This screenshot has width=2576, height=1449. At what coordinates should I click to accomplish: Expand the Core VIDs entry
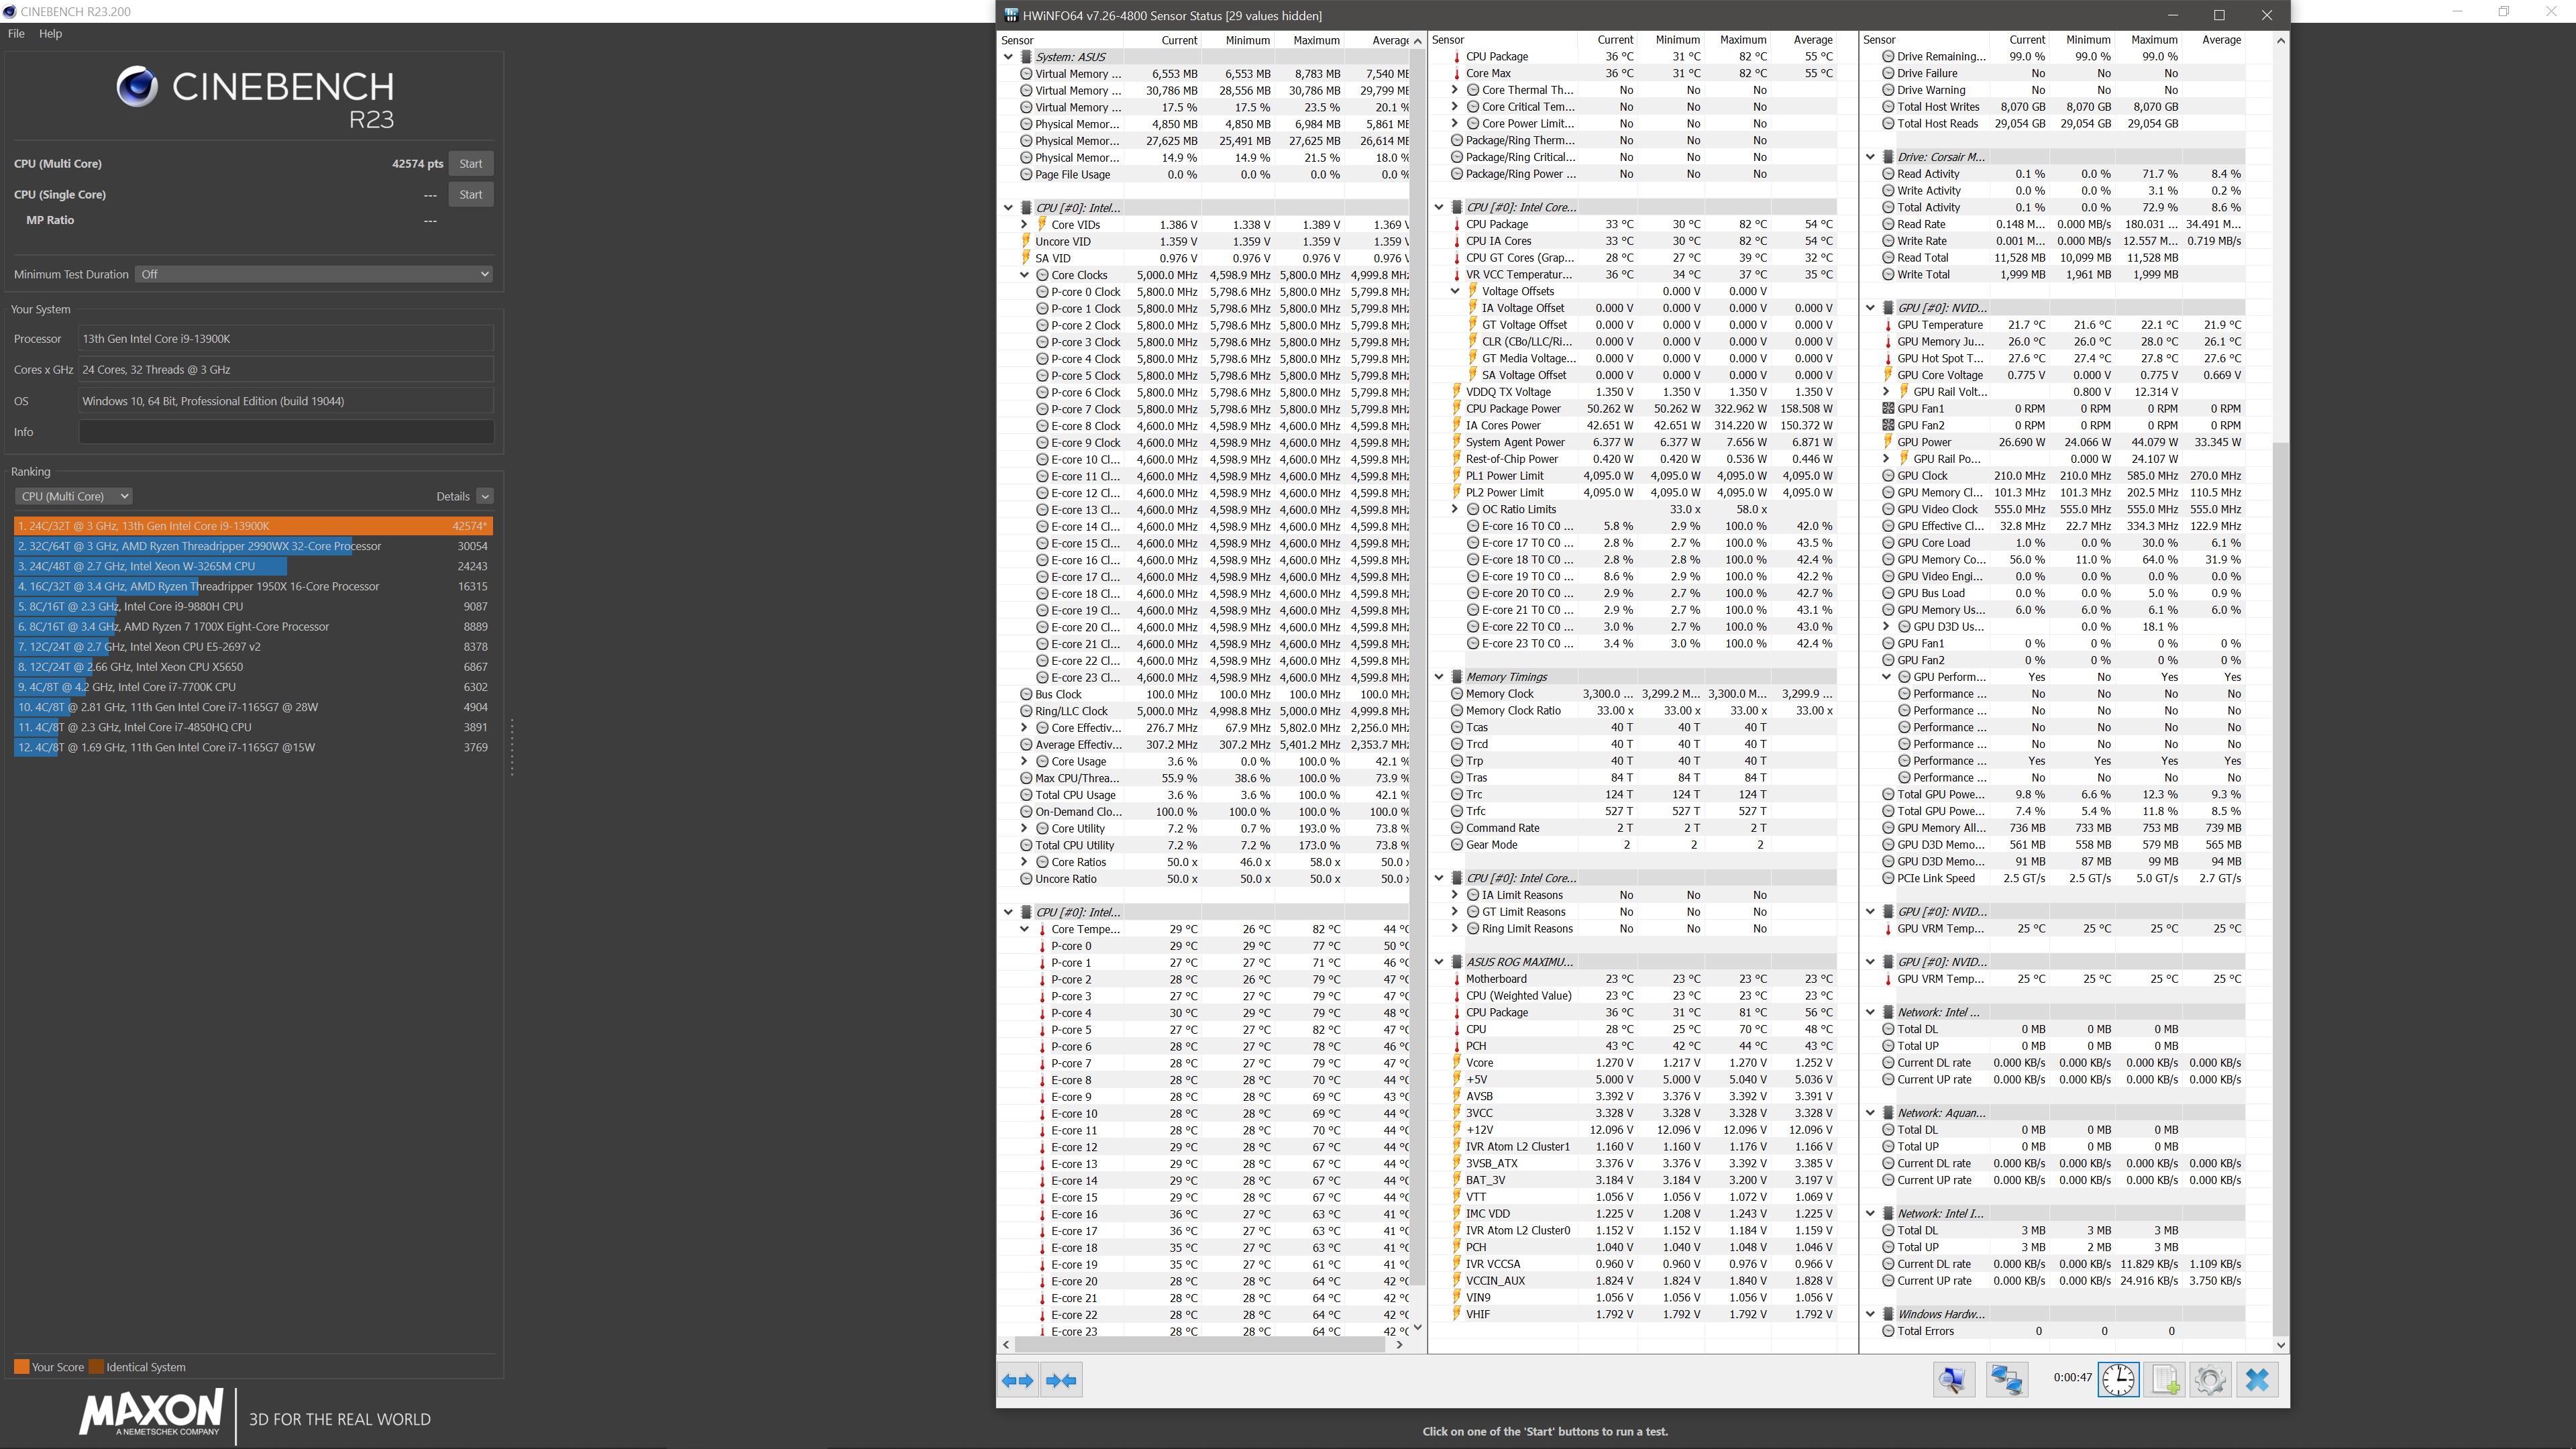(1024, 225)
